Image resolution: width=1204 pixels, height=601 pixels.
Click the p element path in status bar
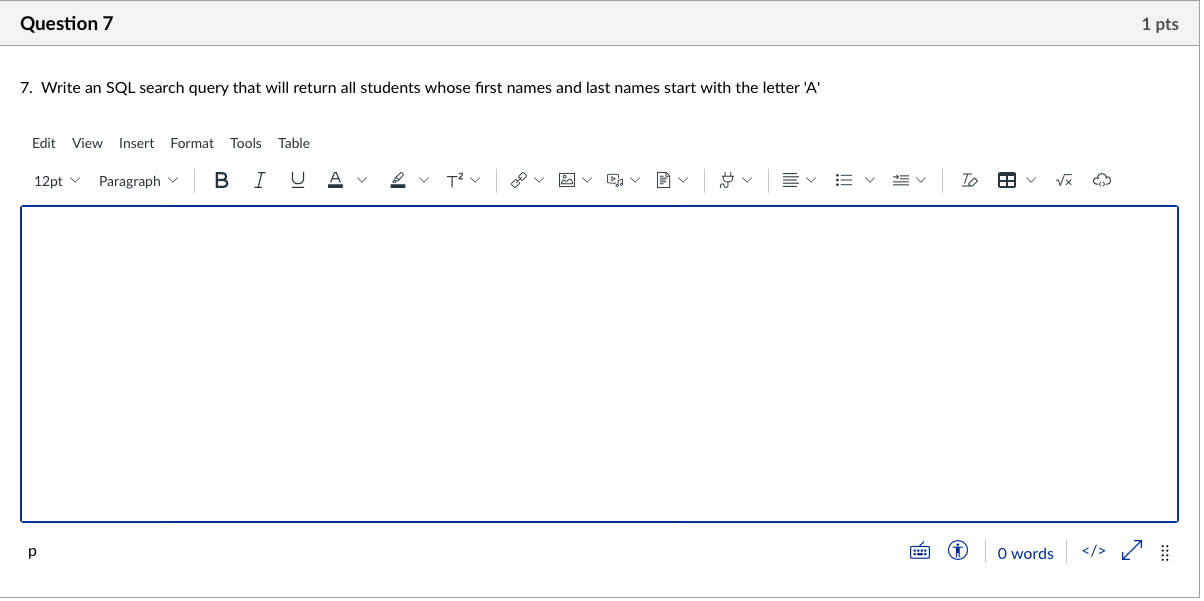[33, 551]
